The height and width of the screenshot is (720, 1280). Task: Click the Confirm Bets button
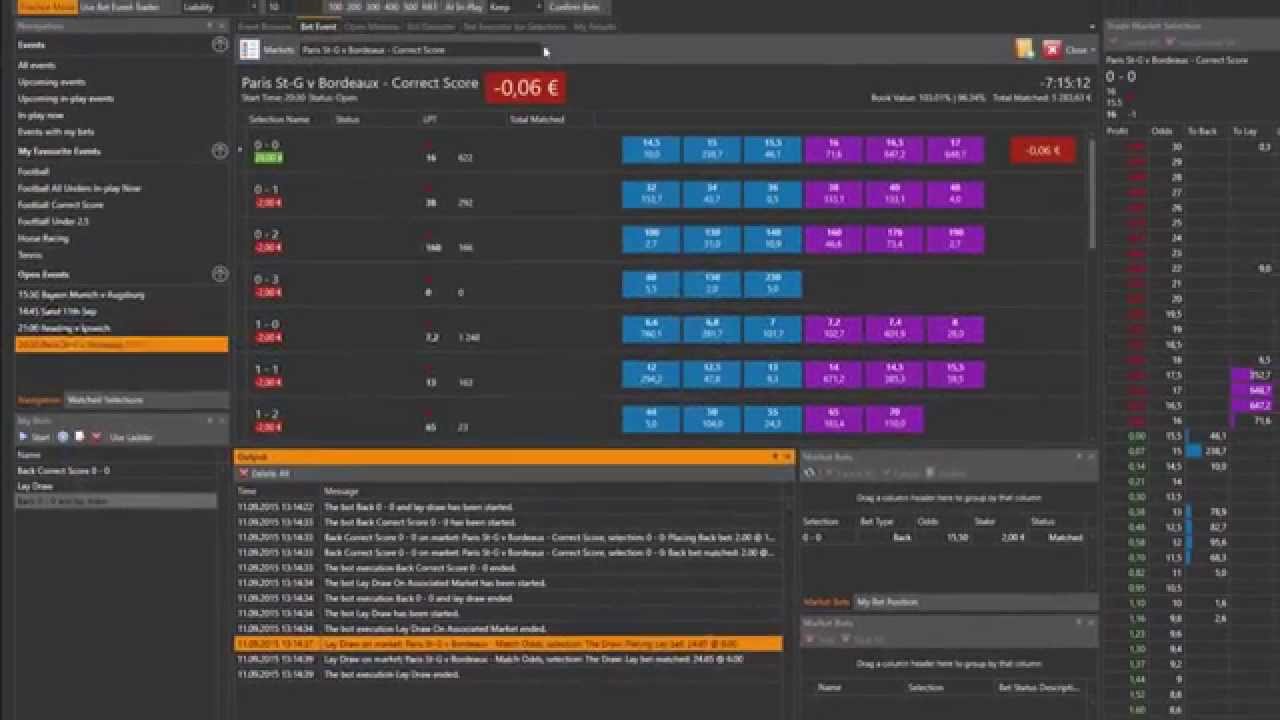[x=574, y=6]
